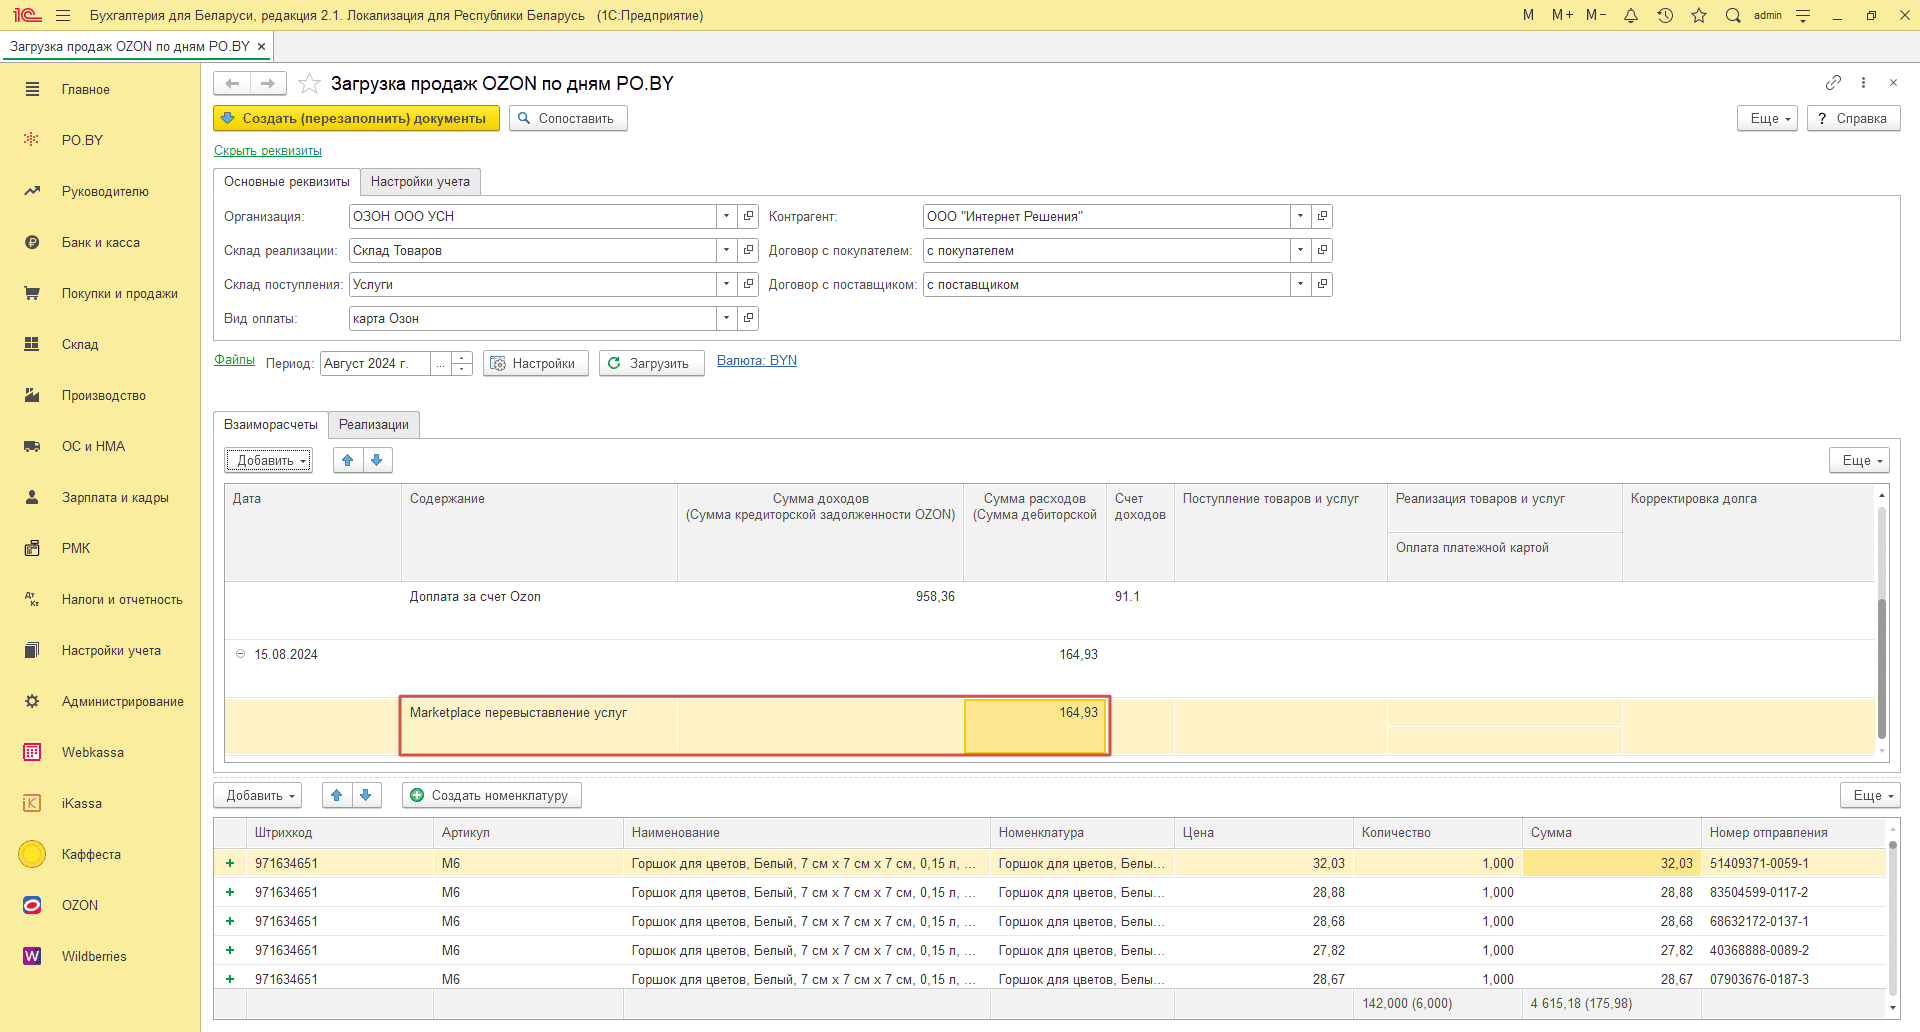The image size is (1920, 1032).
Task: Collapse the 15.08.2024 date group
Action: click(240, 654)
